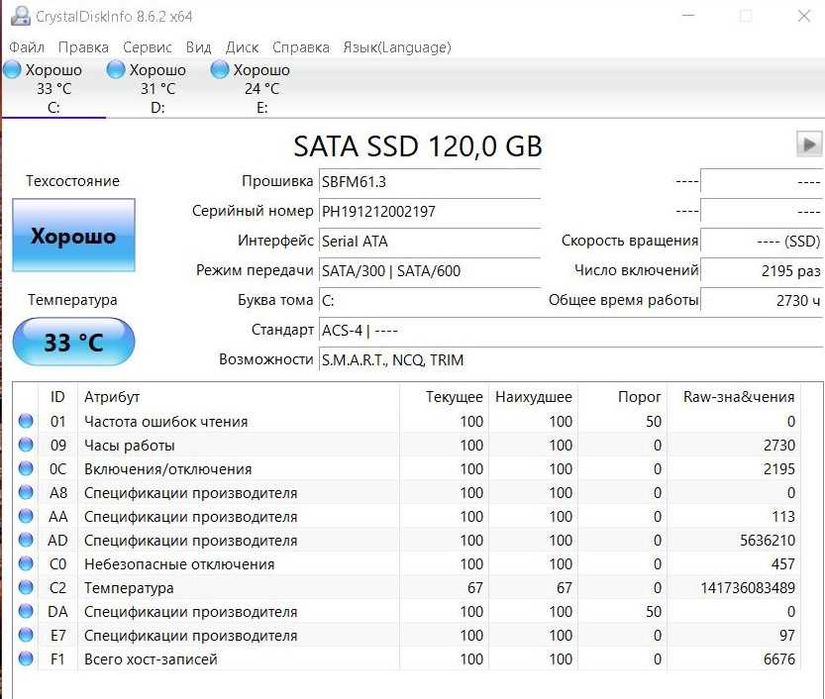Viewport: 825px width, 699px height.
Task: Click the blue Хорошо health status button
Action: click(x=73, y=237)
